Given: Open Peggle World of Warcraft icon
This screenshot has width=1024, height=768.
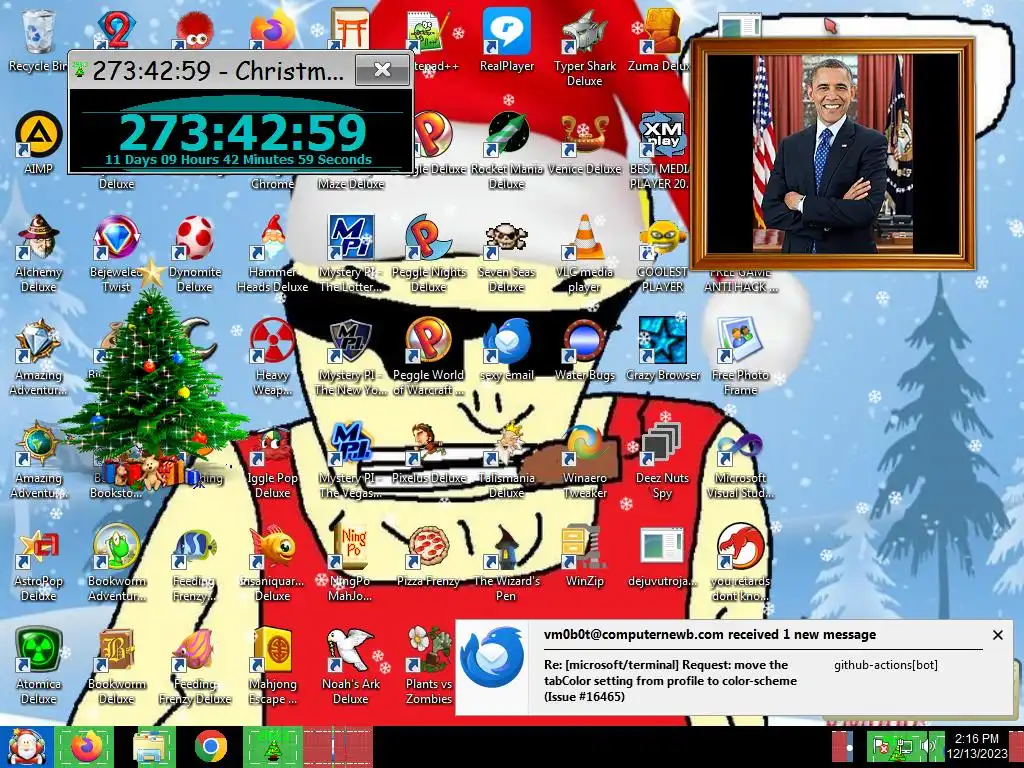Looking at the screenshot, I should [x=428, y=357].
